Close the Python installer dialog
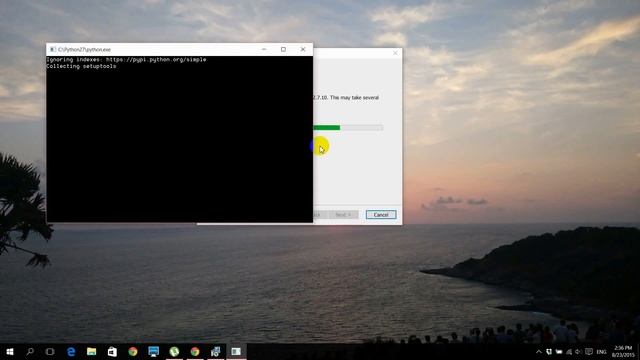The image size is (640, 360). (395, 53)
